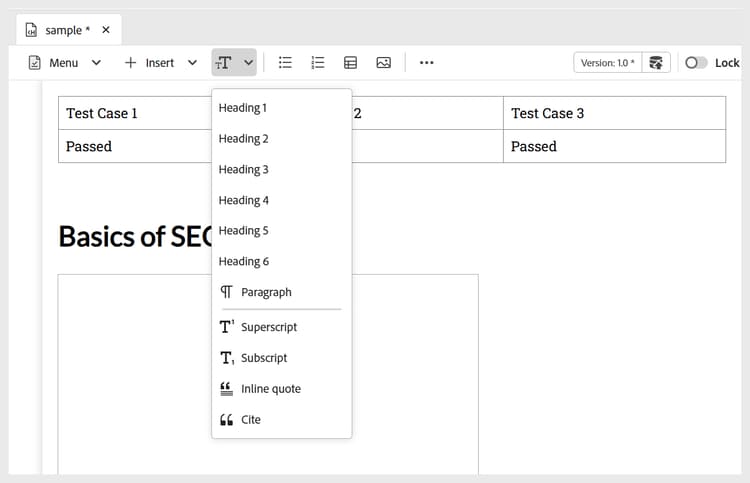Screen dimensions: 750x483
Task: Expand the Menu dropdown arrow
Action: click(x=96, y=63)
